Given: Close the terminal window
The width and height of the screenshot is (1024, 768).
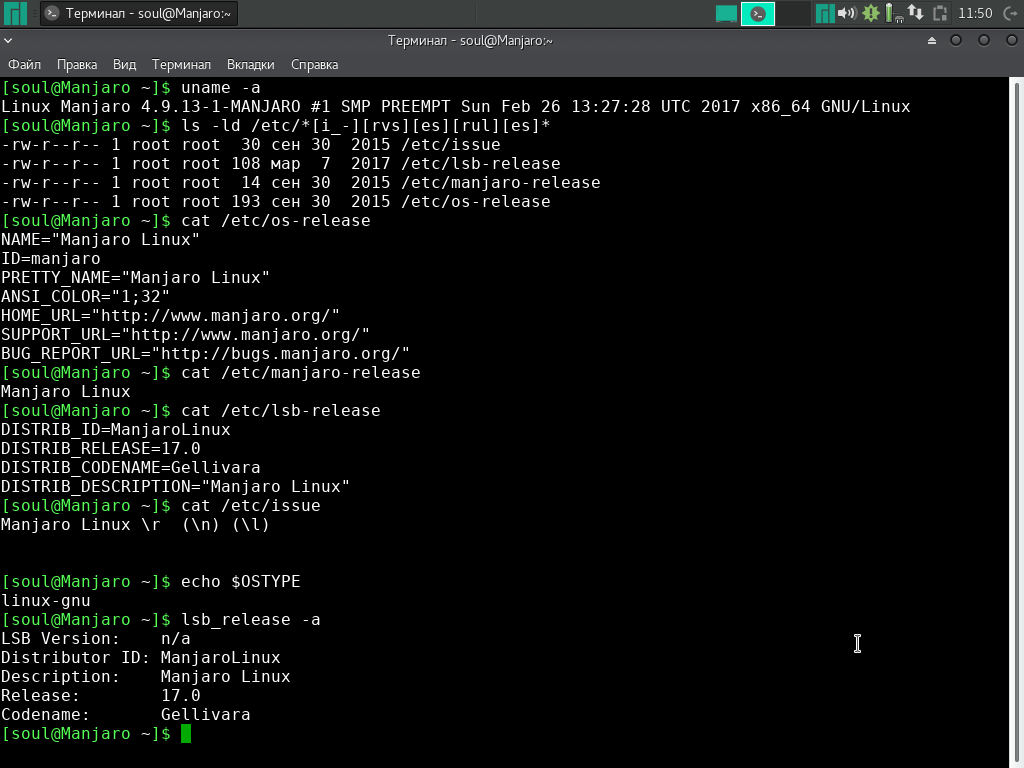Looking at the screenshot, I should click(x=1012, y=40).
